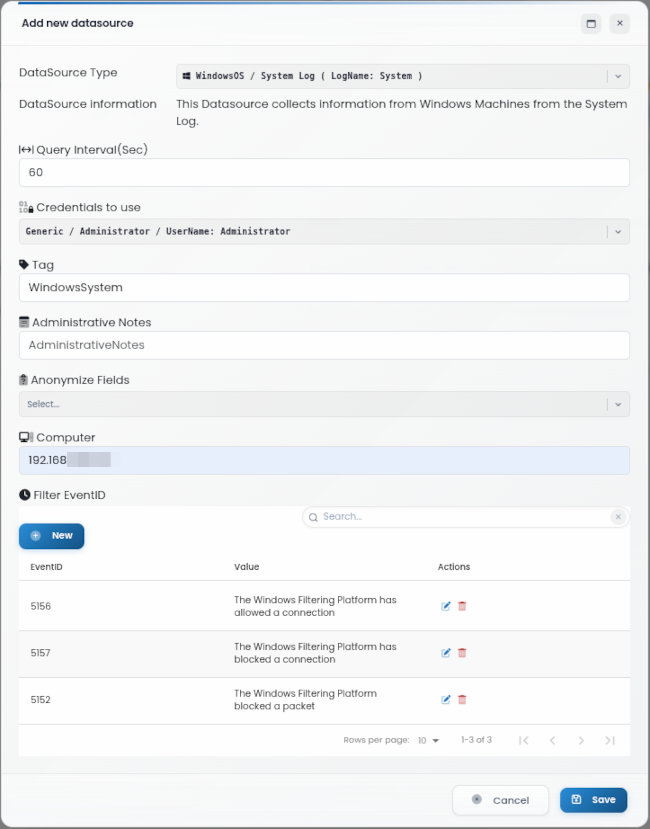Change rows per page value

pos(428,740)
